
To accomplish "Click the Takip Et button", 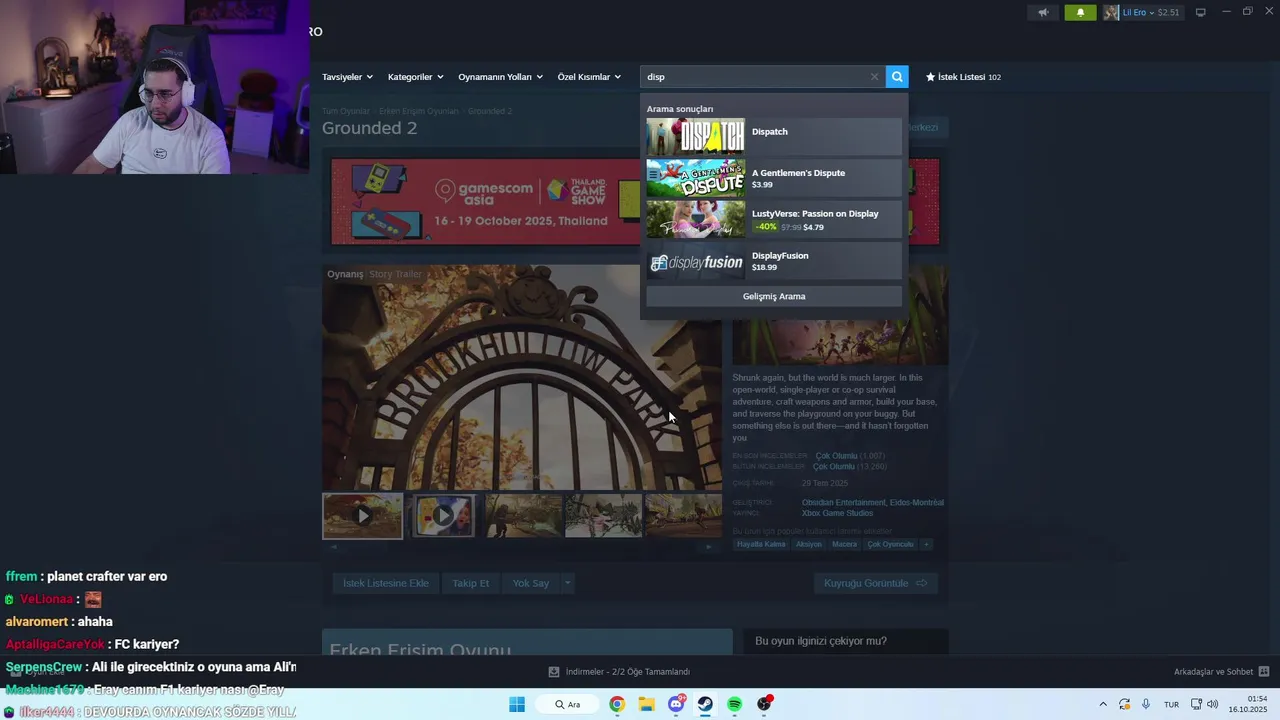I will (471, 583).
